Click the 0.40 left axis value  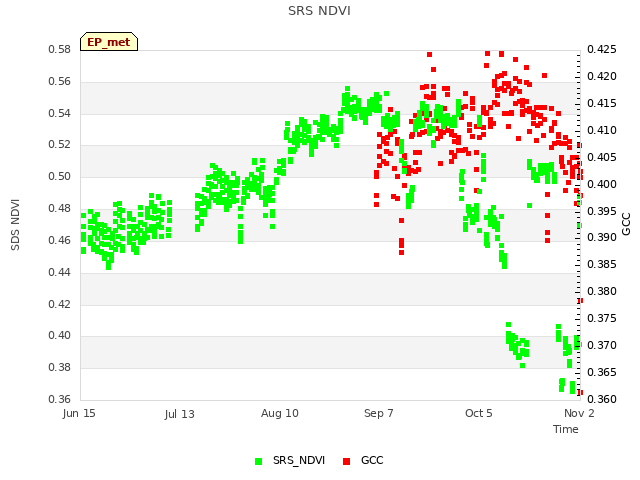(60, 336)
